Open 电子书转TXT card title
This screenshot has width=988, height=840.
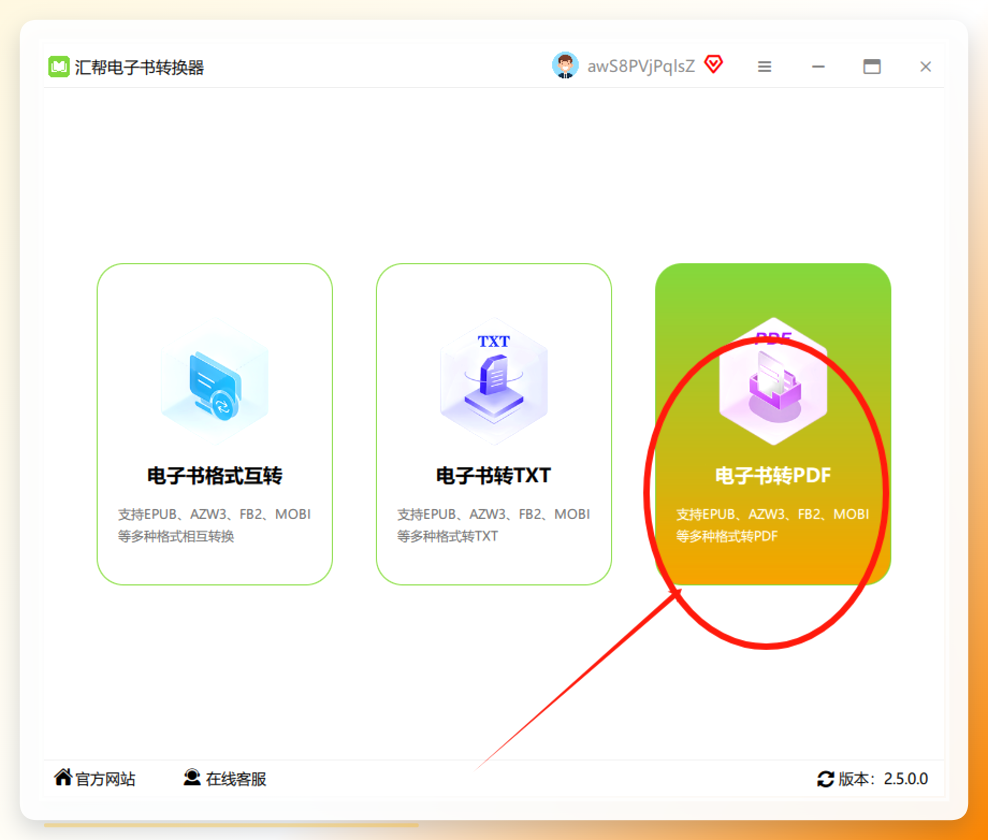[494, 476]
